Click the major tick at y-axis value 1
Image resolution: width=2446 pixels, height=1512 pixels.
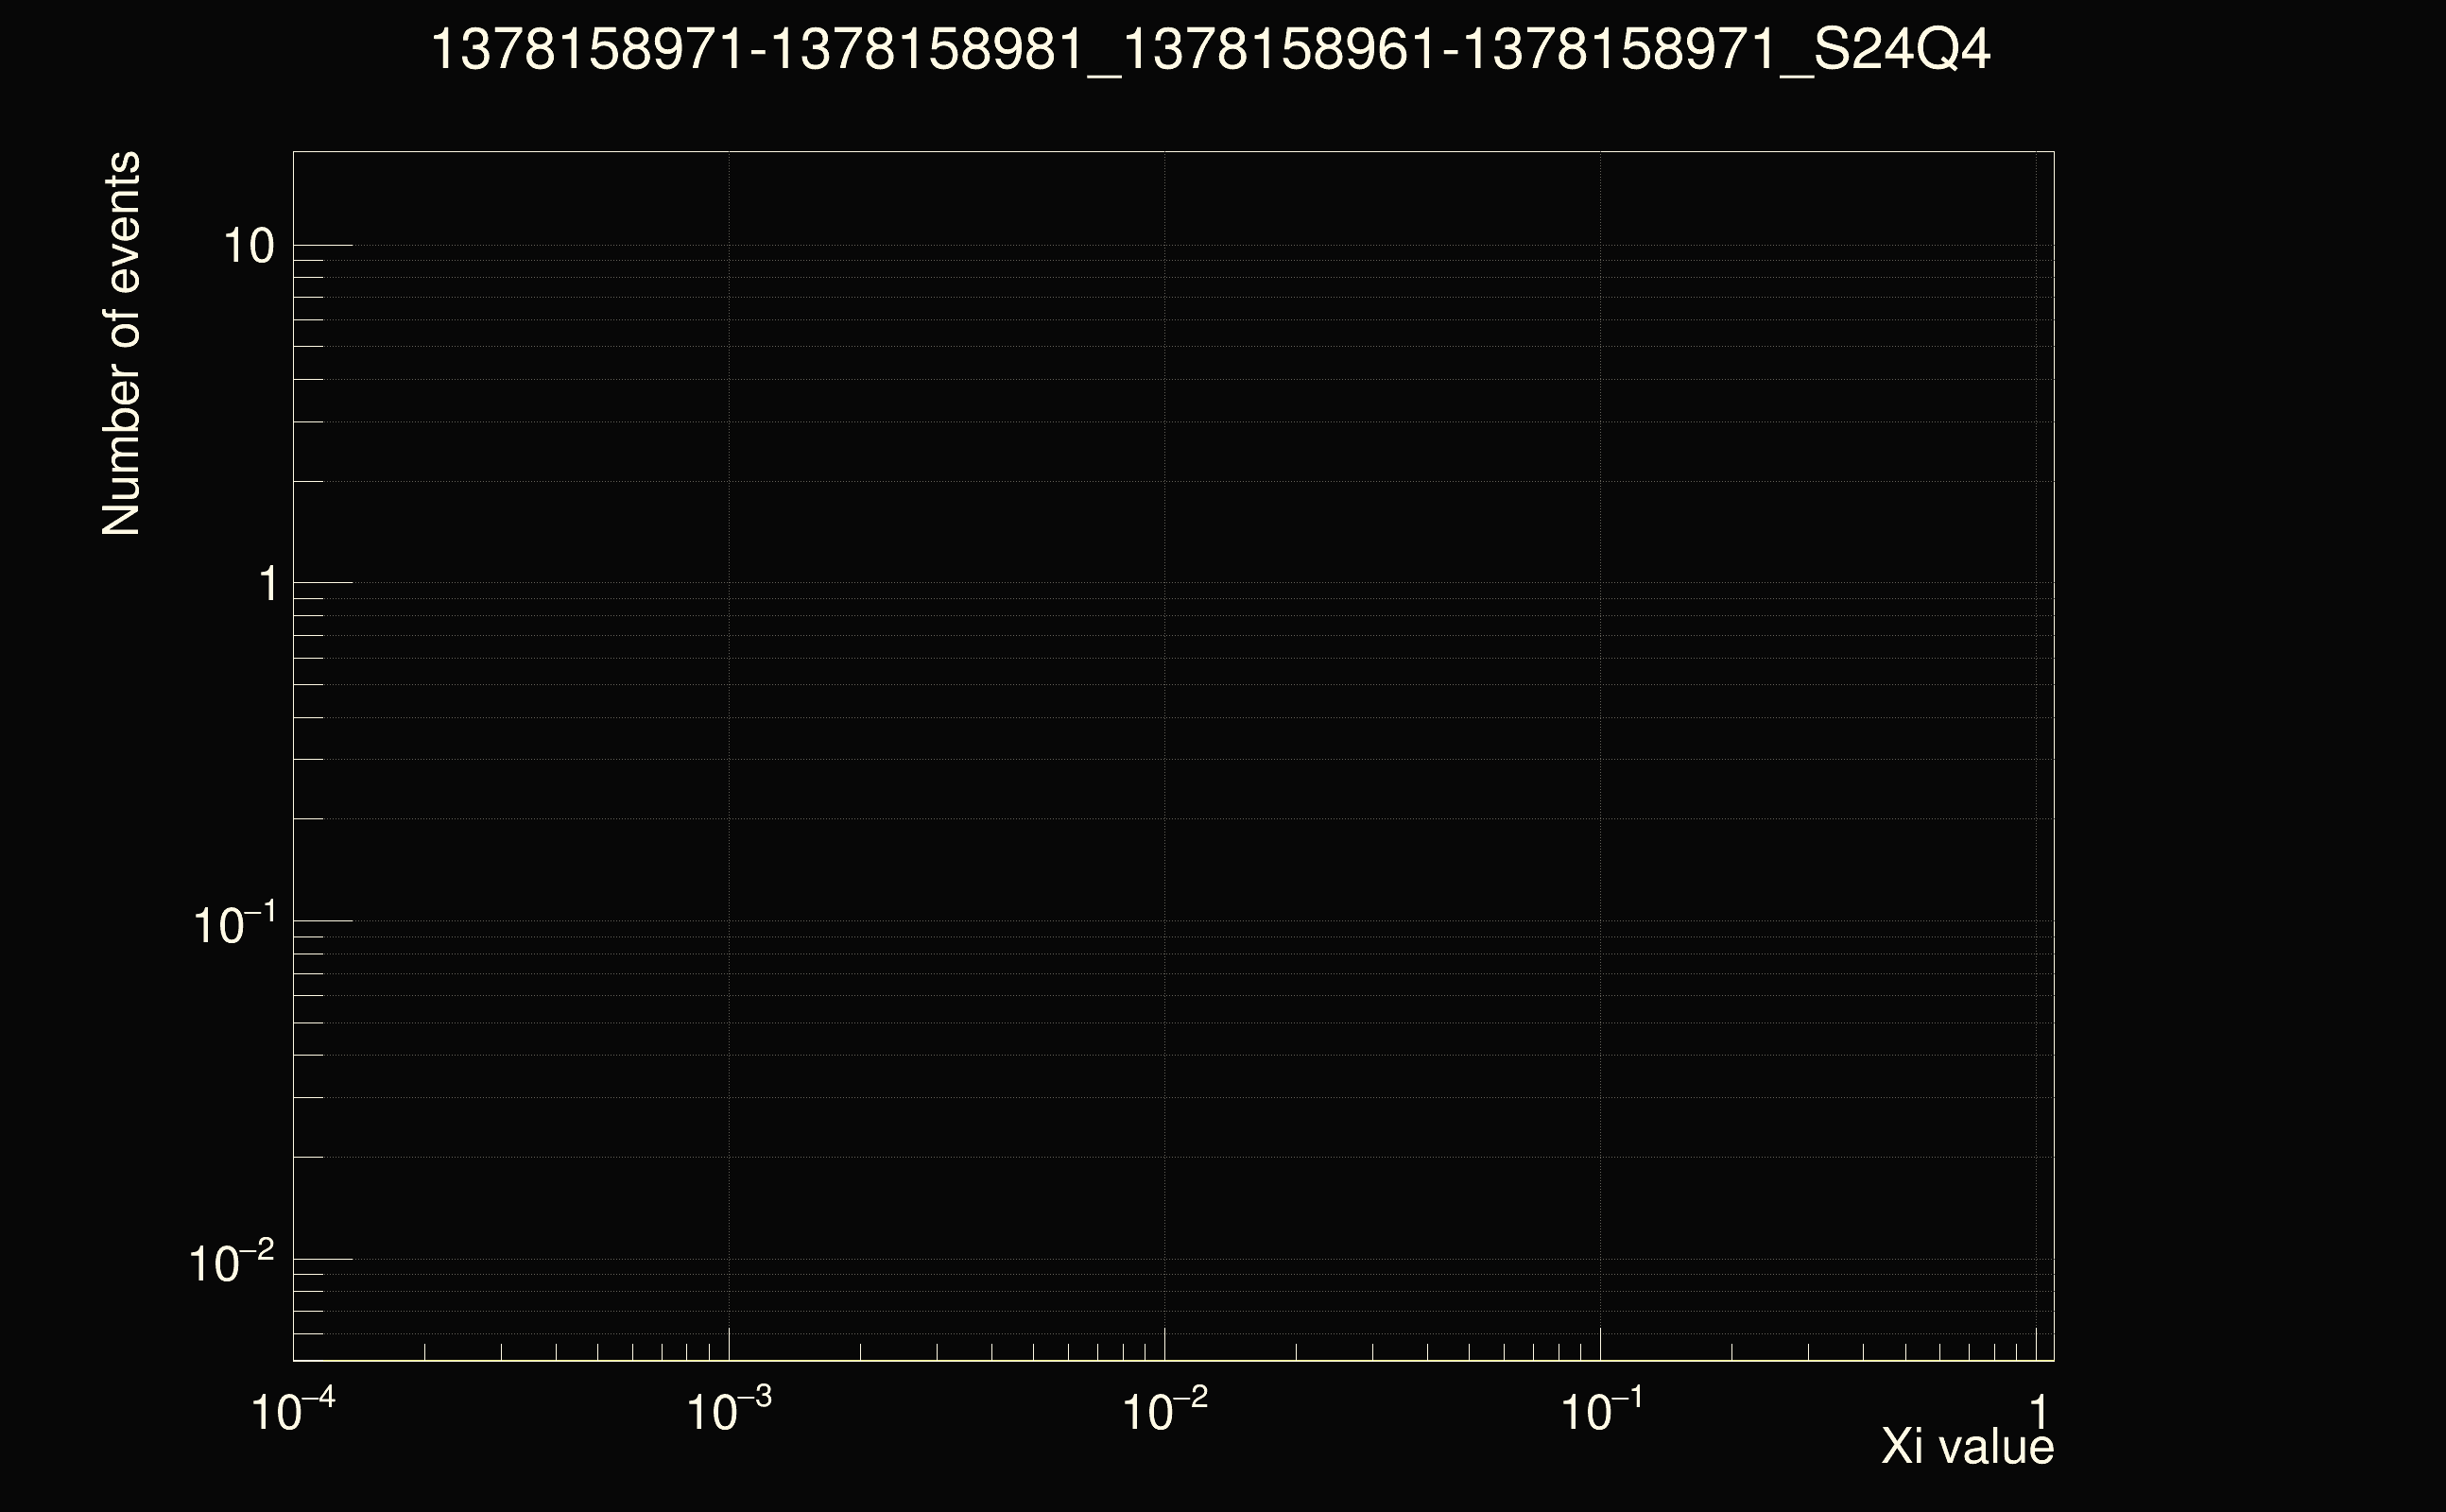tap(323, 582)
